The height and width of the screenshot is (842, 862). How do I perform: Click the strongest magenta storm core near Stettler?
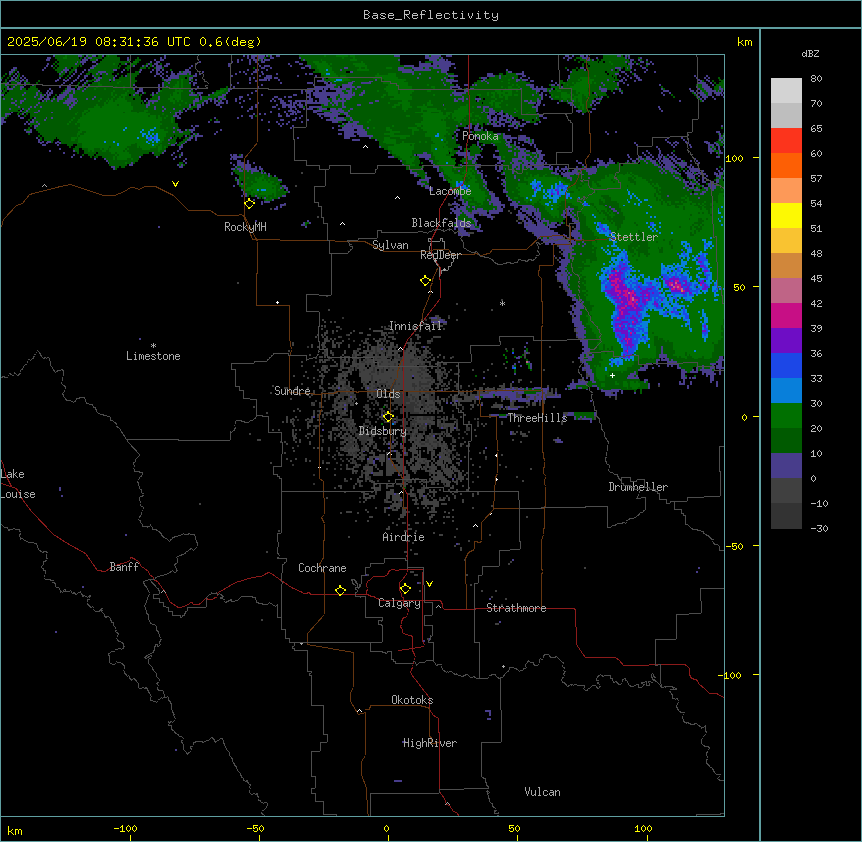[x=629, y=300]
